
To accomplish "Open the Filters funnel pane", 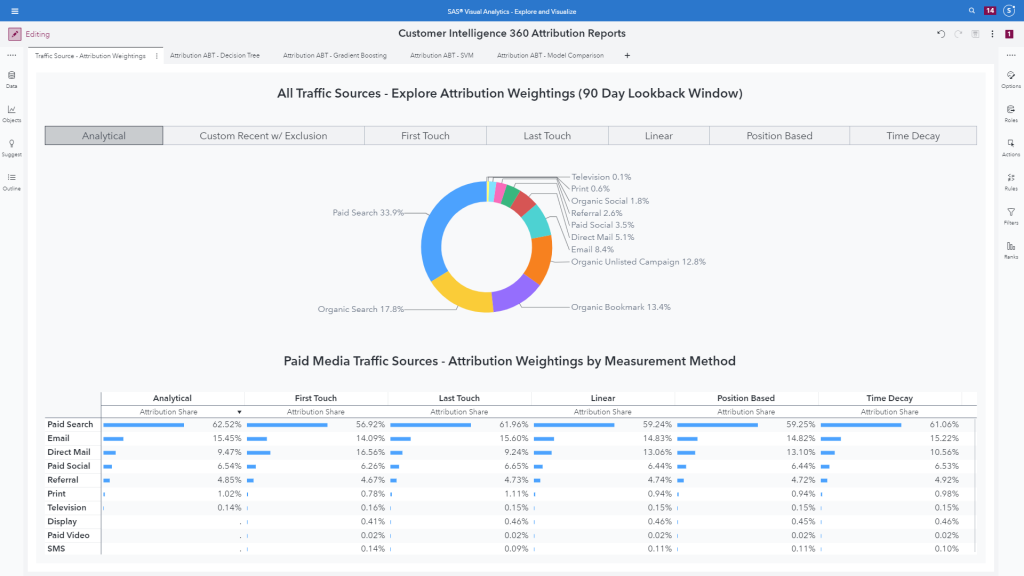I will pos(1011,215).
